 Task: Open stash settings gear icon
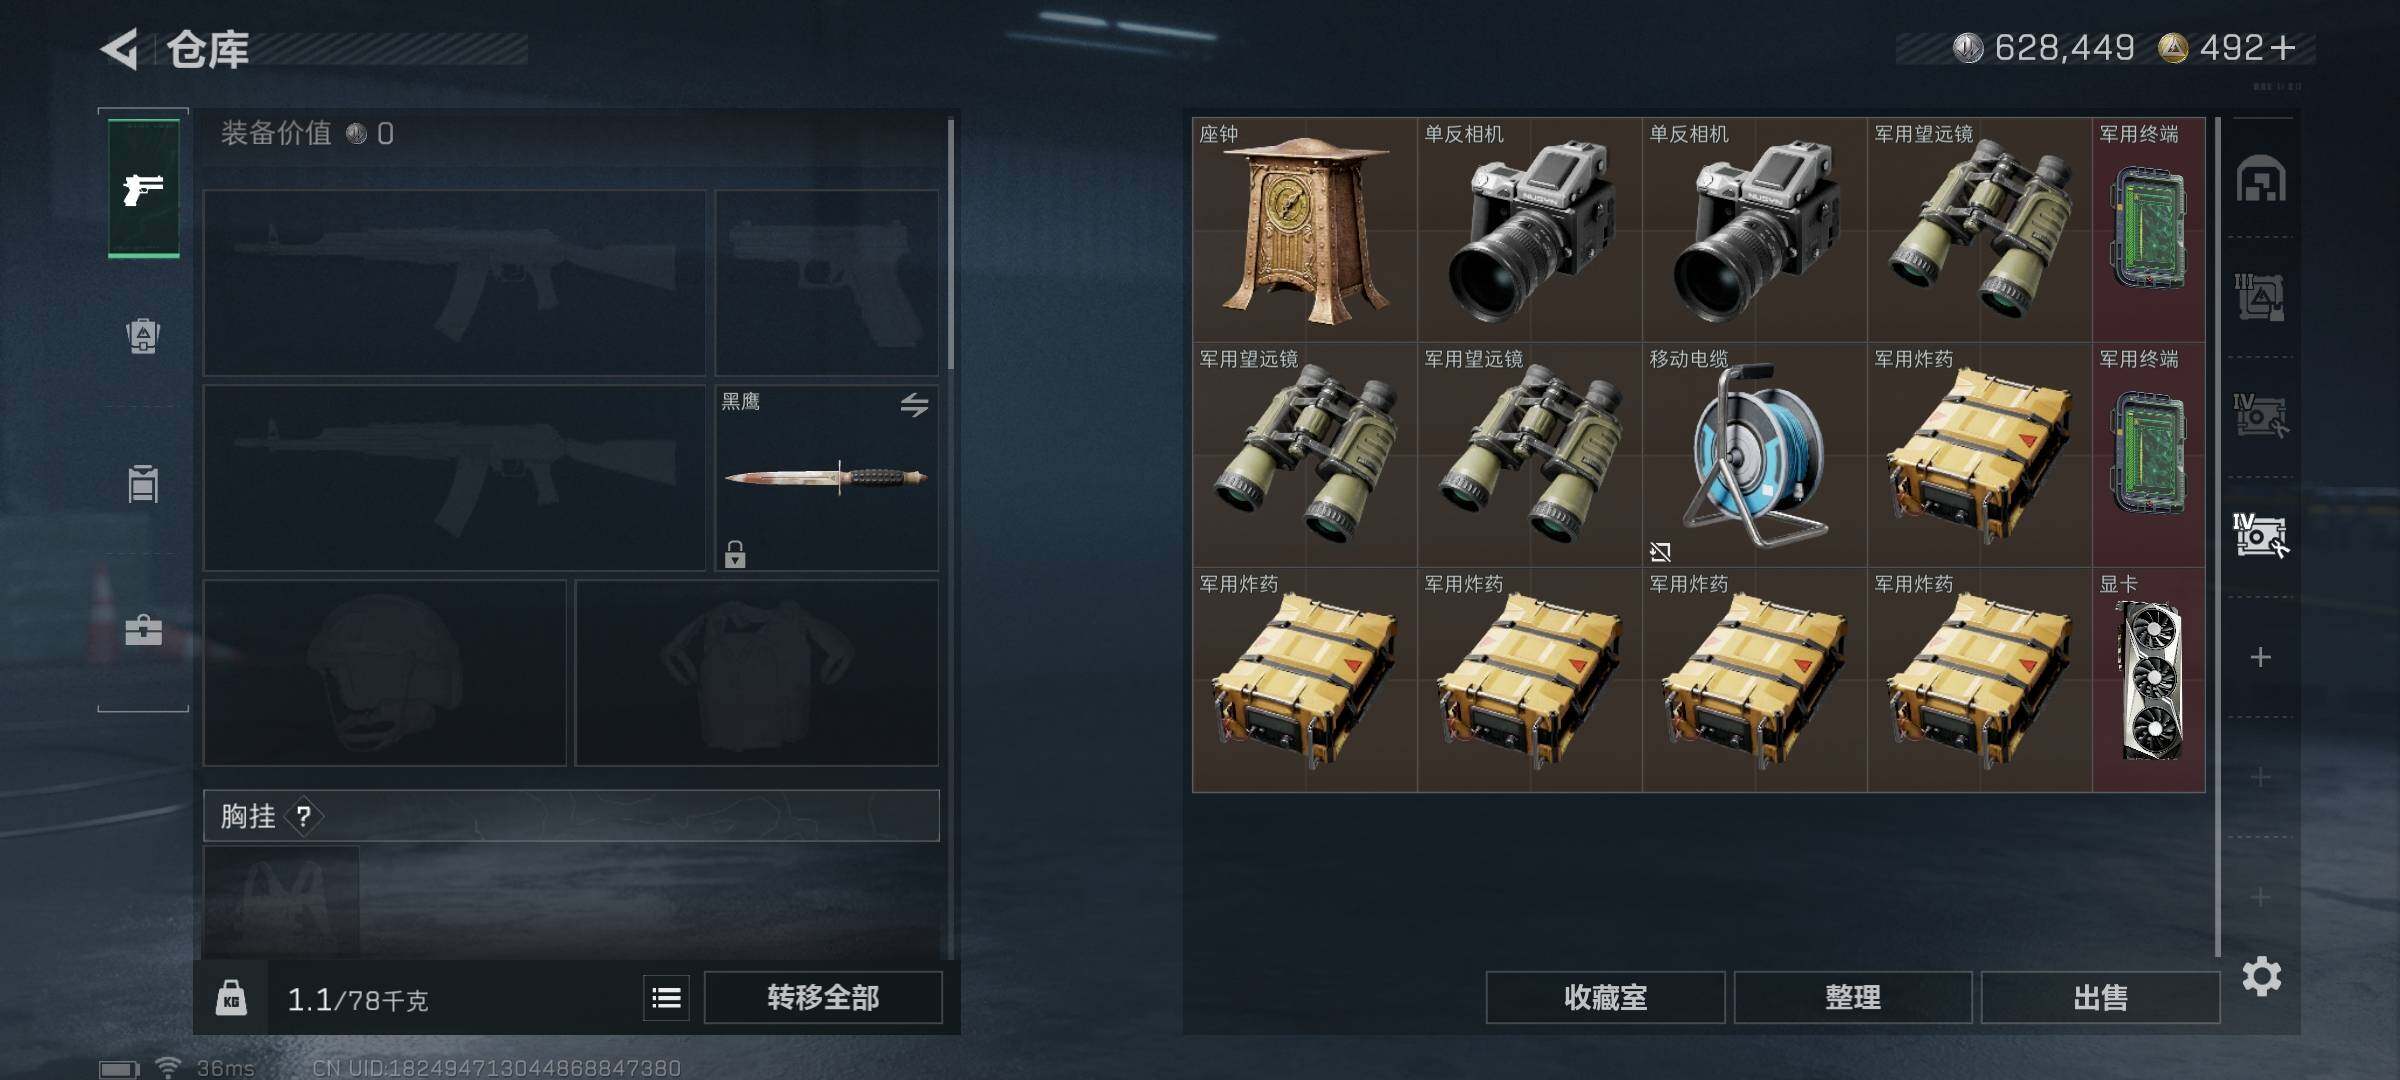[2261, 976]
